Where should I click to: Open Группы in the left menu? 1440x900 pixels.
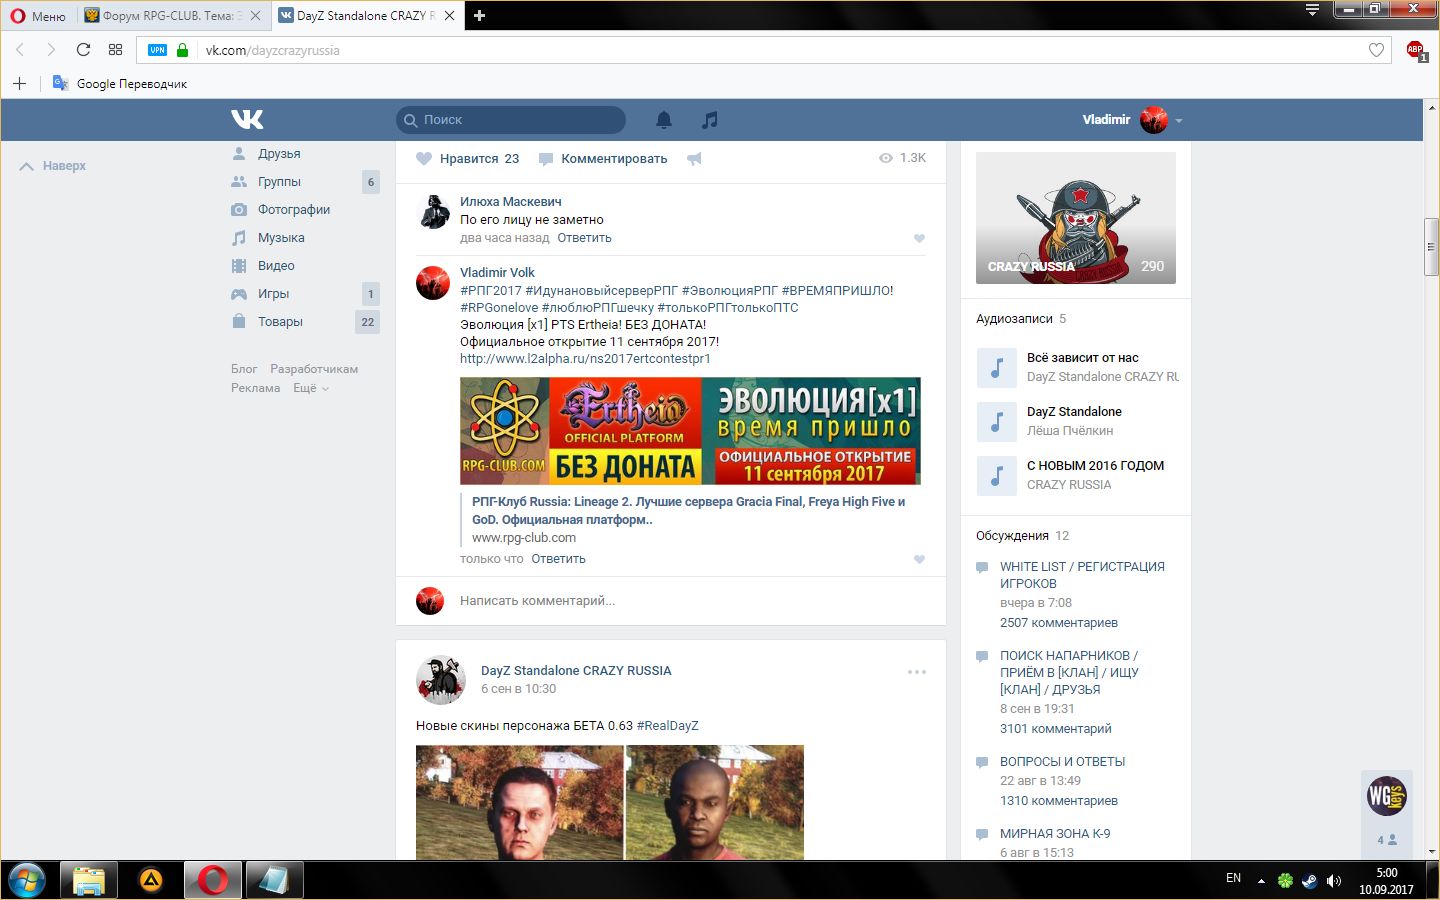click(x=279, y=182)
